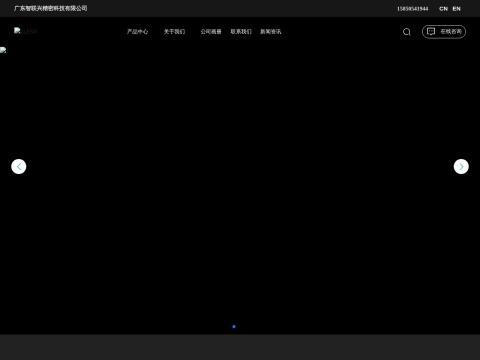Select the carousel pagination dot
Image resolution: width=480 pixels, height=360 pixels.
[x=234, y=326]
